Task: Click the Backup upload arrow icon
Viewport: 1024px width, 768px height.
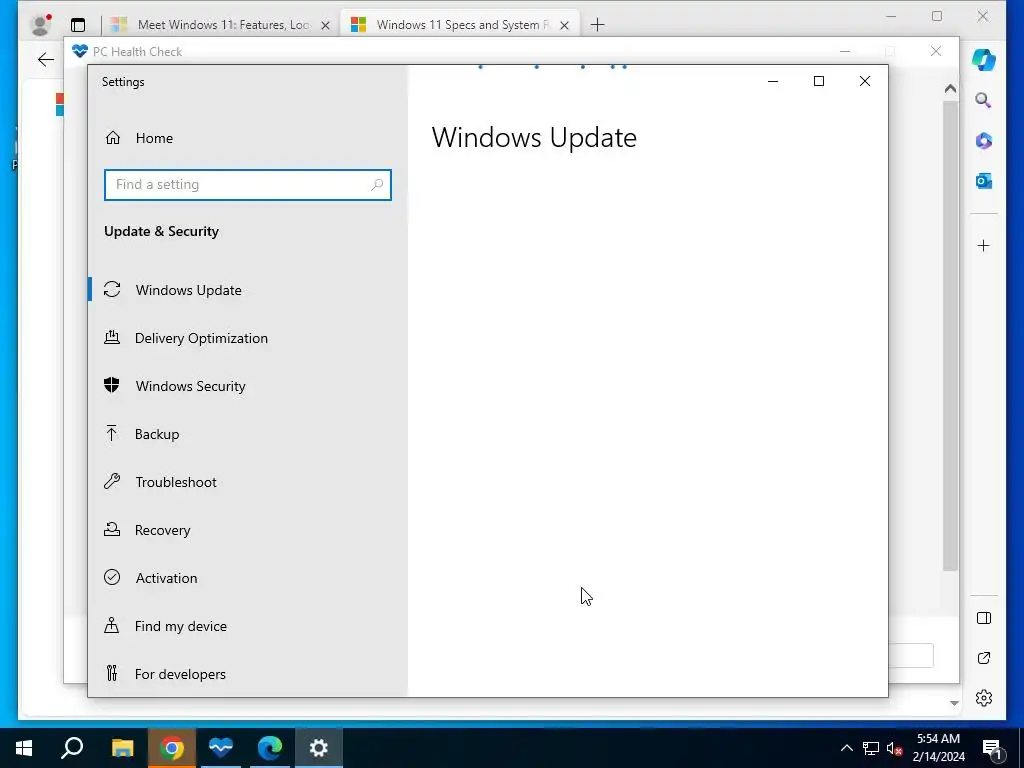Action: point(112,433)
